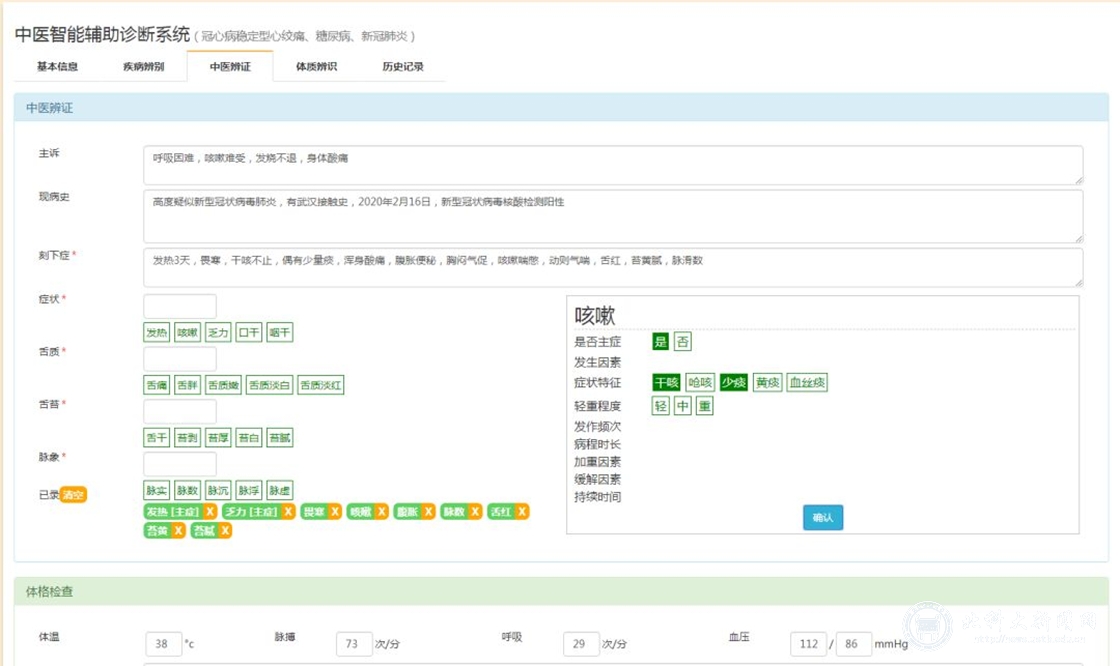Focus the 现病史 text area

coord(613,216)
